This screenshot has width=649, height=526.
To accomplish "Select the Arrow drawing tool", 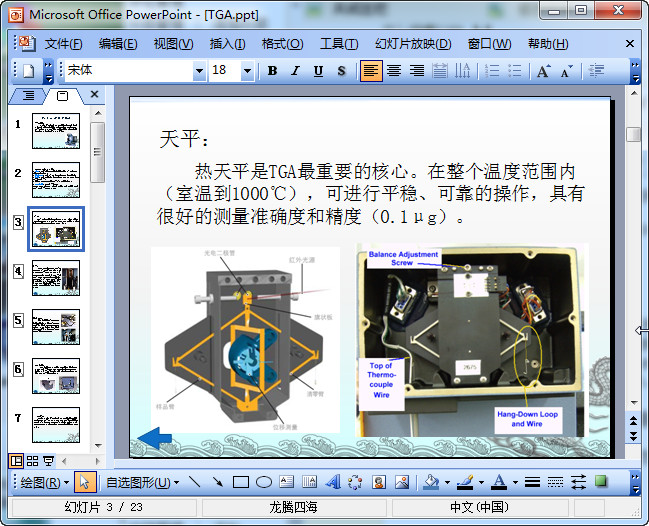I will pyautogui.click(x=218, y=482).
